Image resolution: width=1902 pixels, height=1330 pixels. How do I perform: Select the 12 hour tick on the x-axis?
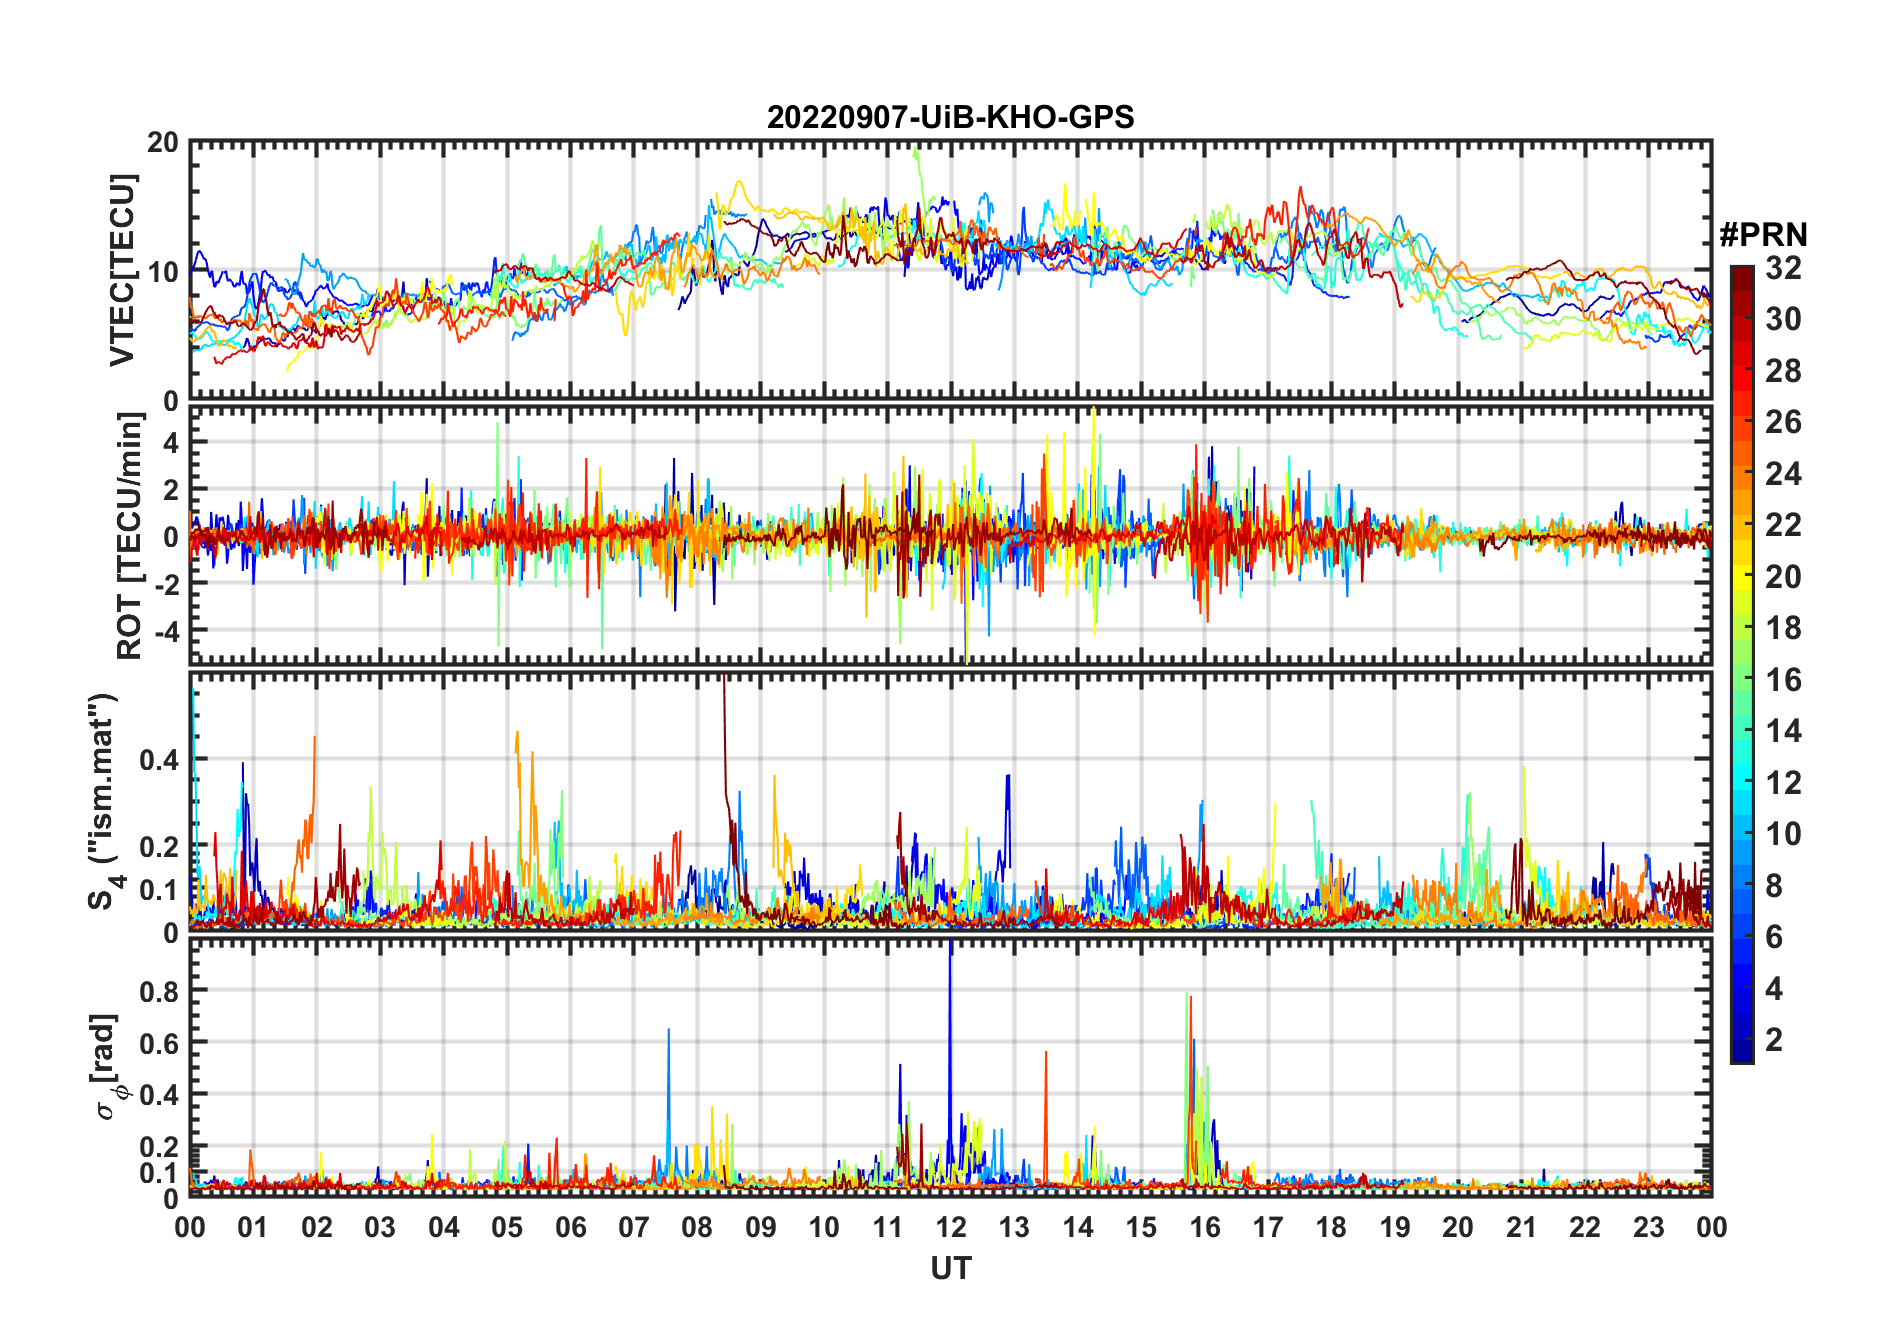point(950,1228)
